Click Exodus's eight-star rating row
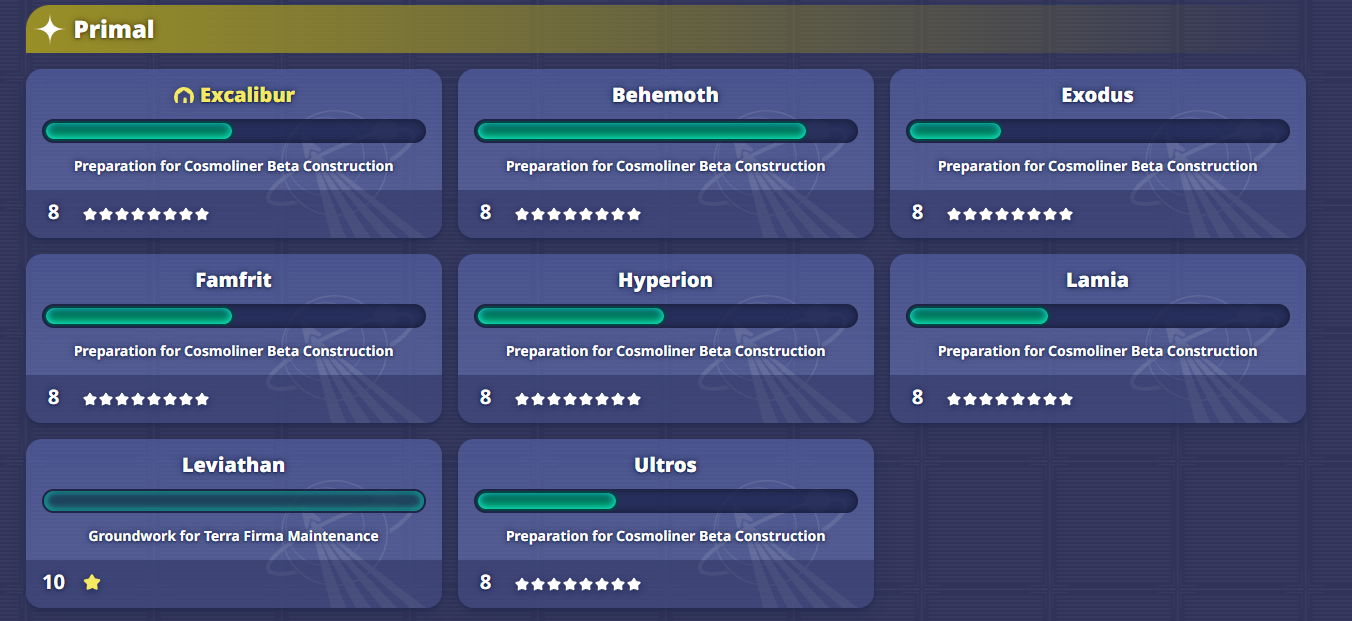Viewport: 1352px width, 621px height. pos(1010,214)
